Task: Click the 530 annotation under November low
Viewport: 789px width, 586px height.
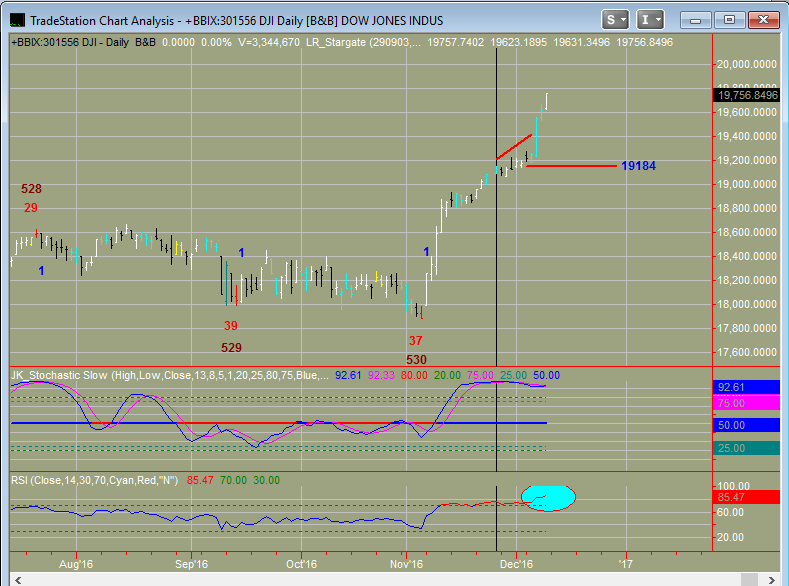Action: click(x=416, y=360)
